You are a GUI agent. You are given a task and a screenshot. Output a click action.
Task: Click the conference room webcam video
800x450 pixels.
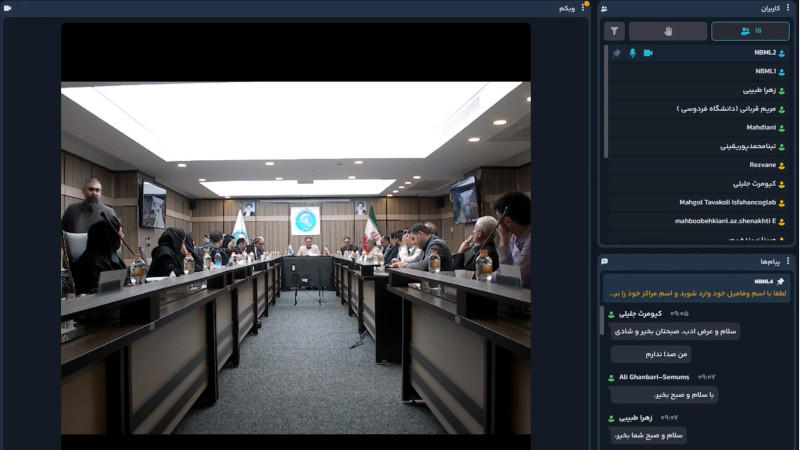pyautogui.click(x=296, y=258)
